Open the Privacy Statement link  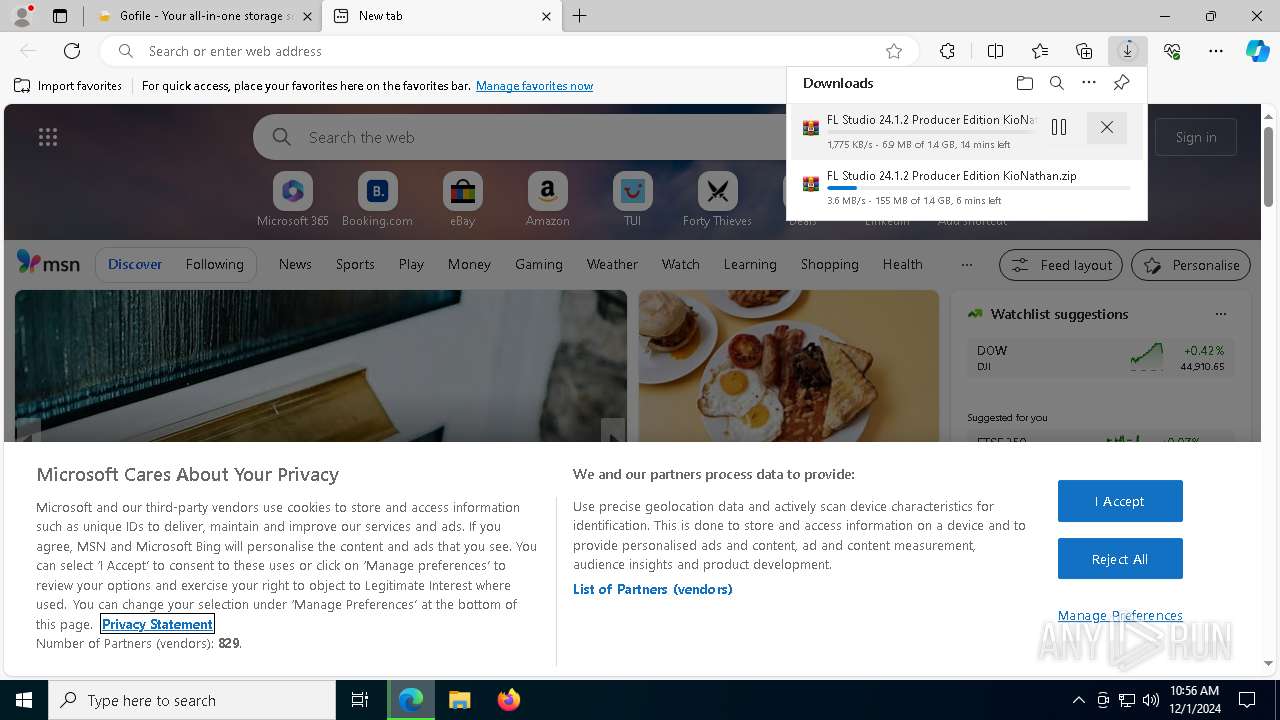click(157, 624)
